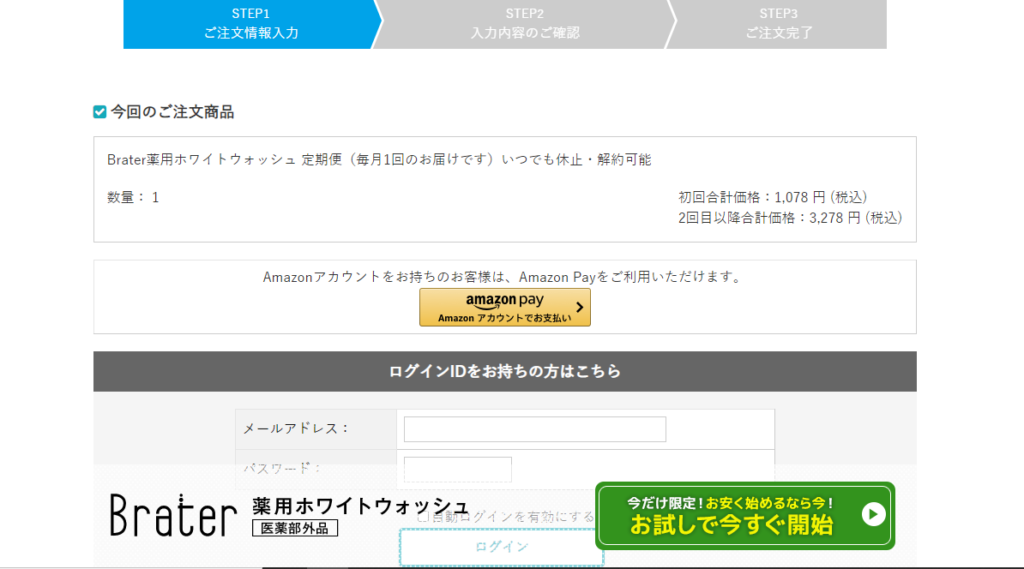
Task: Click the 薬用ホワイトウォッシュ banner title
Action: click(x=360, y=506)
